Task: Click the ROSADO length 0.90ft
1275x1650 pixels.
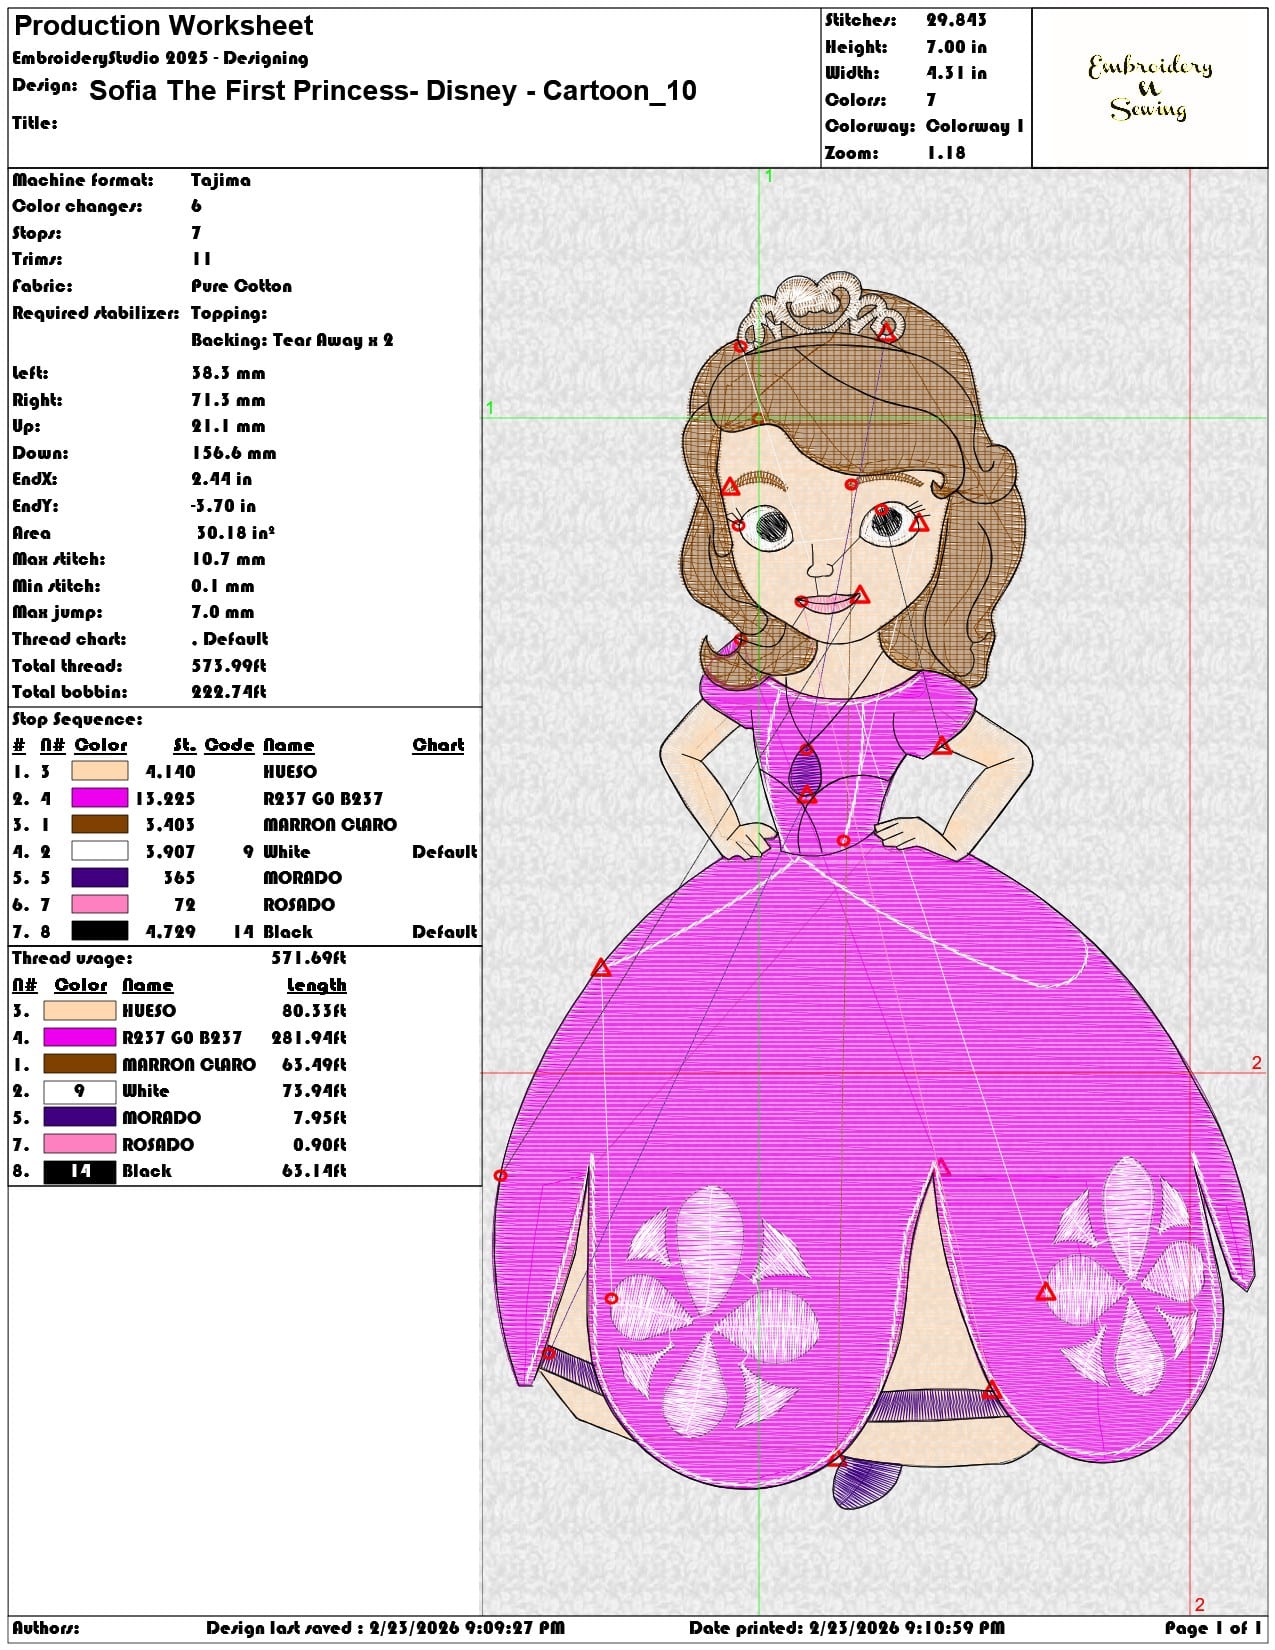Action: [x=320, y=1144]
